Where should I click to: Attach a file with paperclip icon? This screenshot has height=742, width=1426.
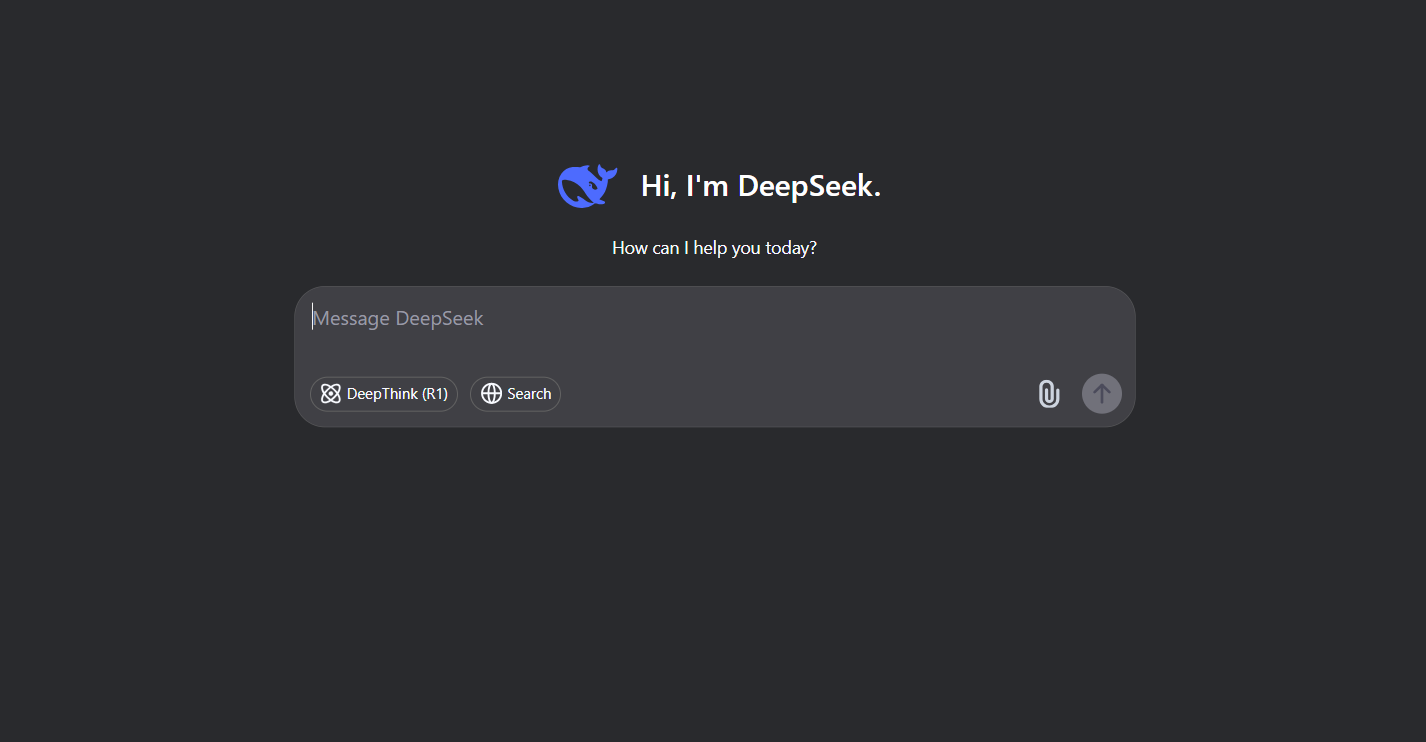(1048, 394)
